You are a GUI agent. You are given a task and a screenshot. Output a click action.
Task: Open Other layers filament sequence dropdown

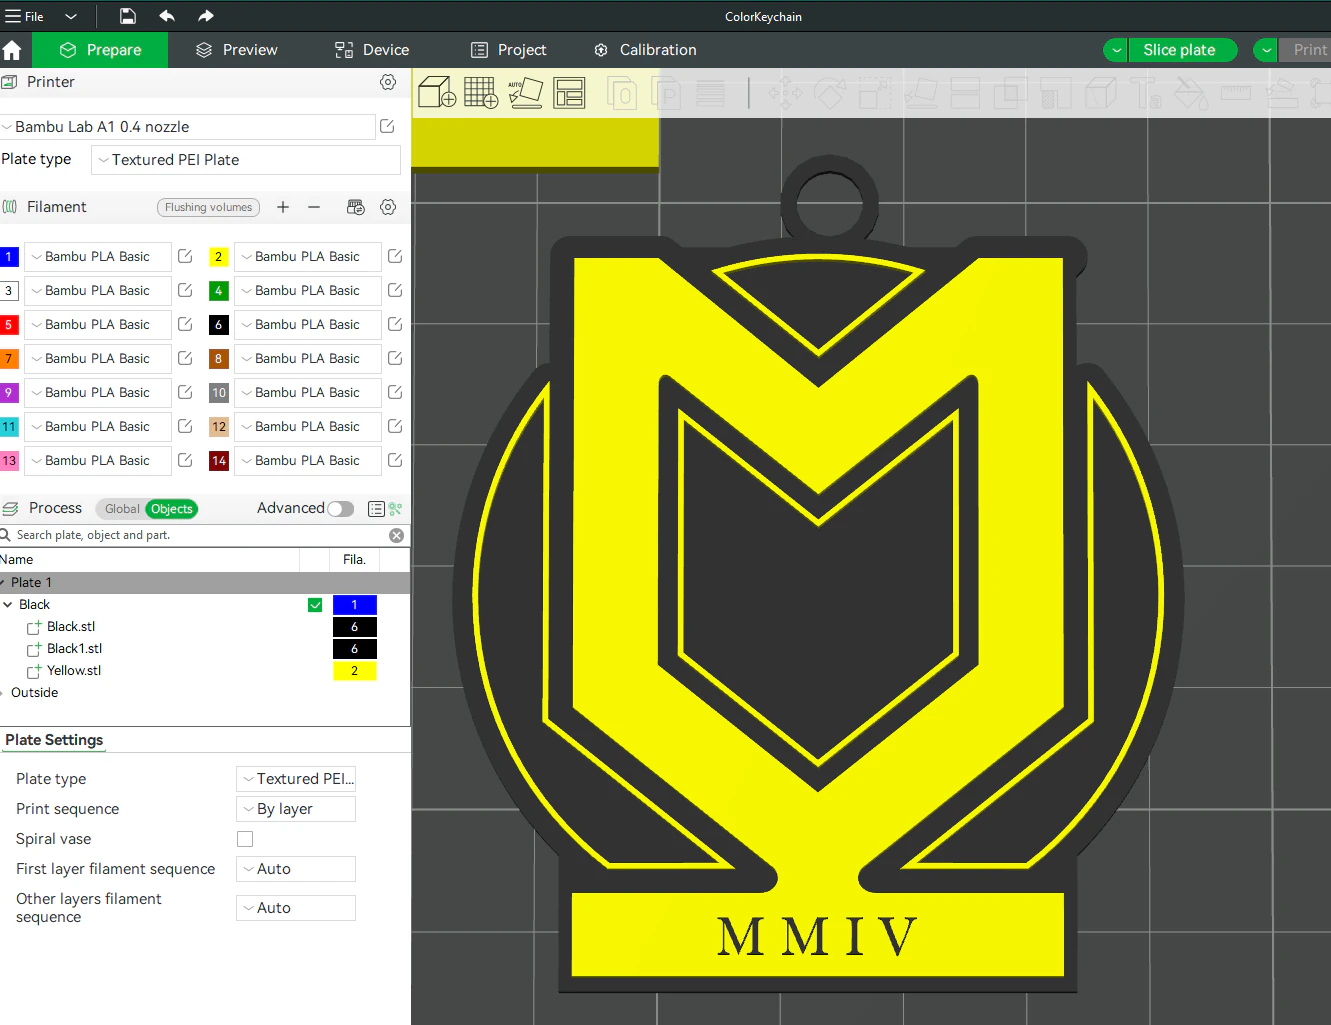296,908
